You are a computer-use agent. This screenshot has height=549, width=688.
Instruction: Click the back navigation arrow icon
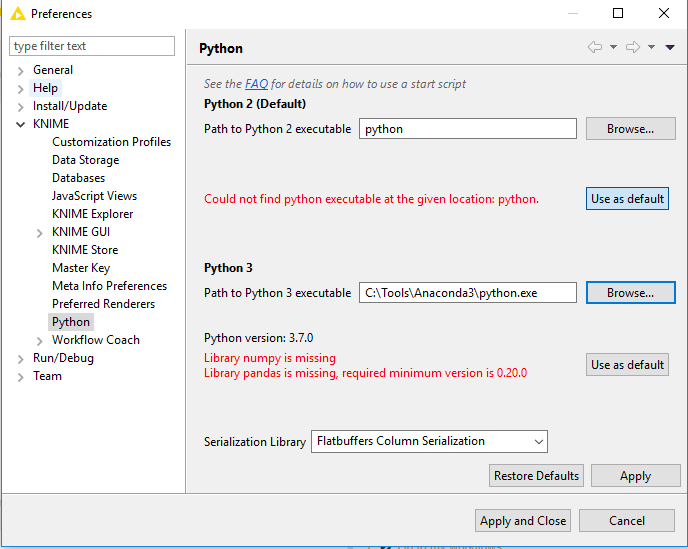point(595,47)
